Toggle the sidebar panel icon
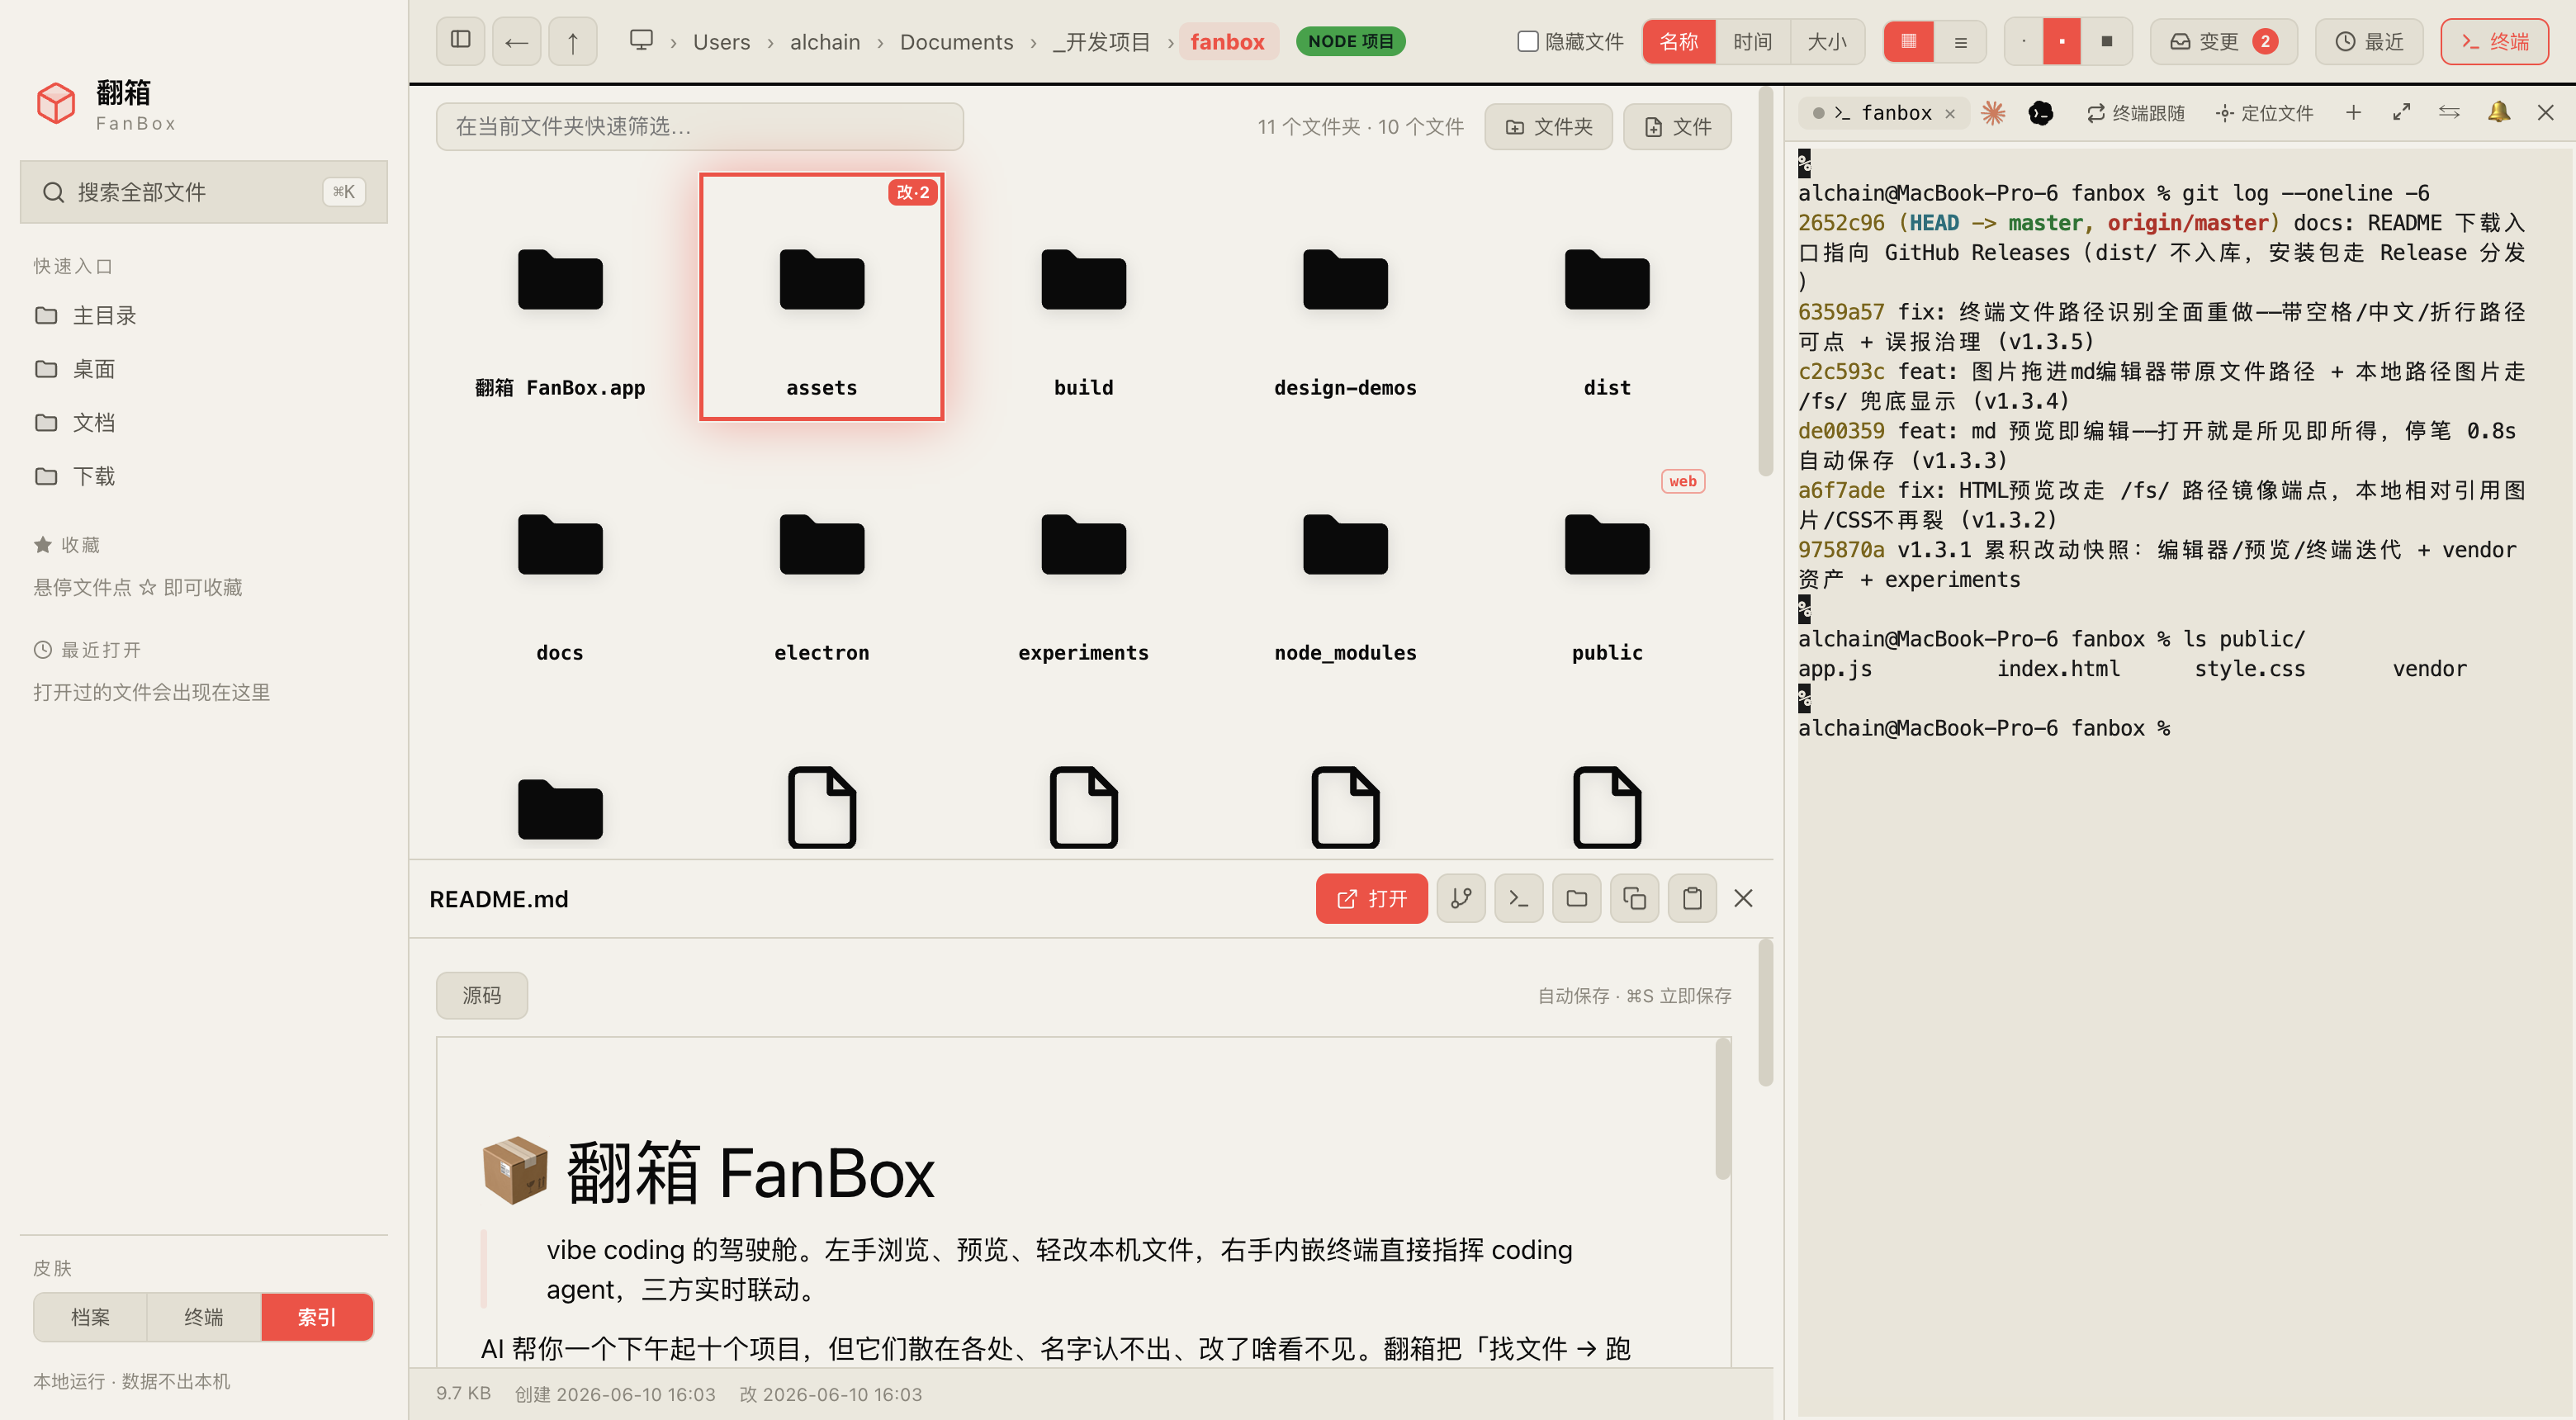This screenshot has width=2576, height=1420. (x=460, y=41)
